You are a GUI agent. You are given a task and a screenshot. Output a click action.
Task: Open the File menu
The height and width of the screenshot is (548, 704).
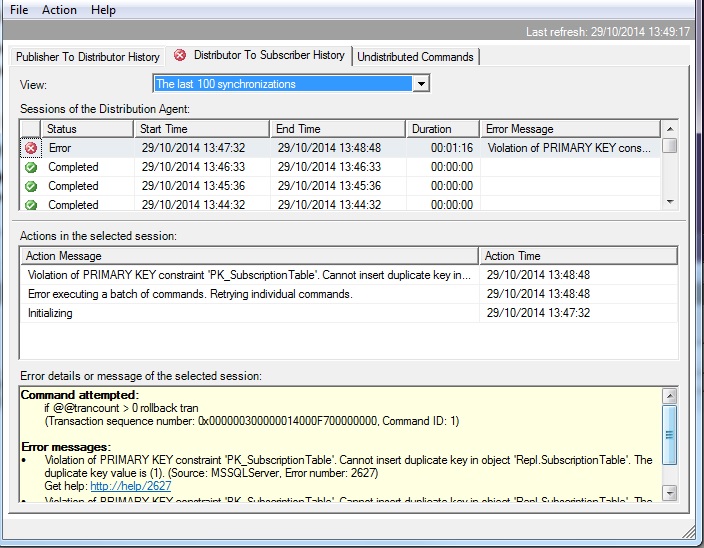click(x=19, y=10)
